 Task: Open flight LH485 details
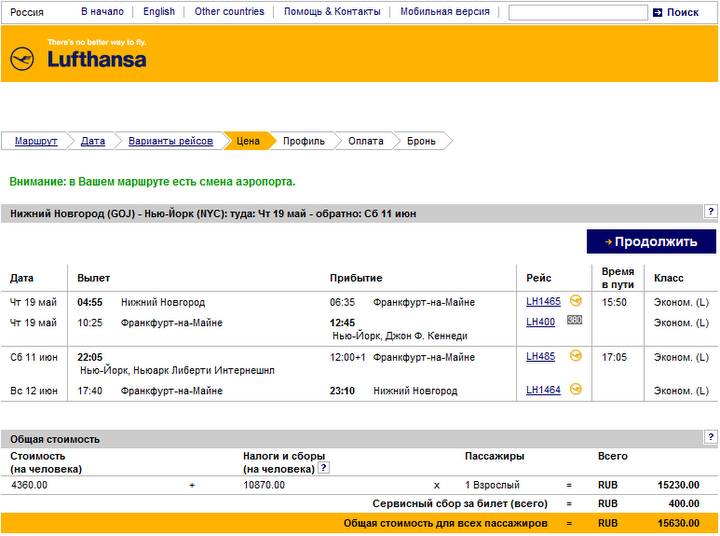click(540, 356)
